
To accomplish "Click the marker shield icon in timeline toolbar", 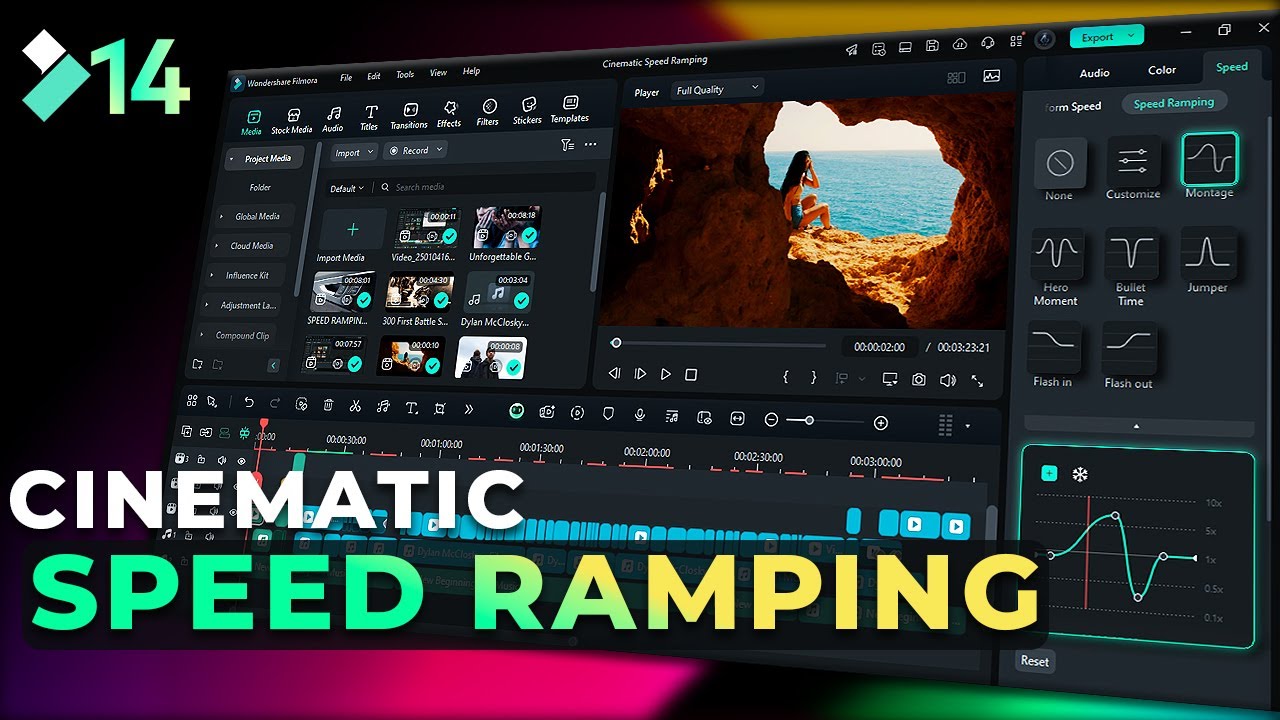I will pyautogui.click(x=608, y=413).
